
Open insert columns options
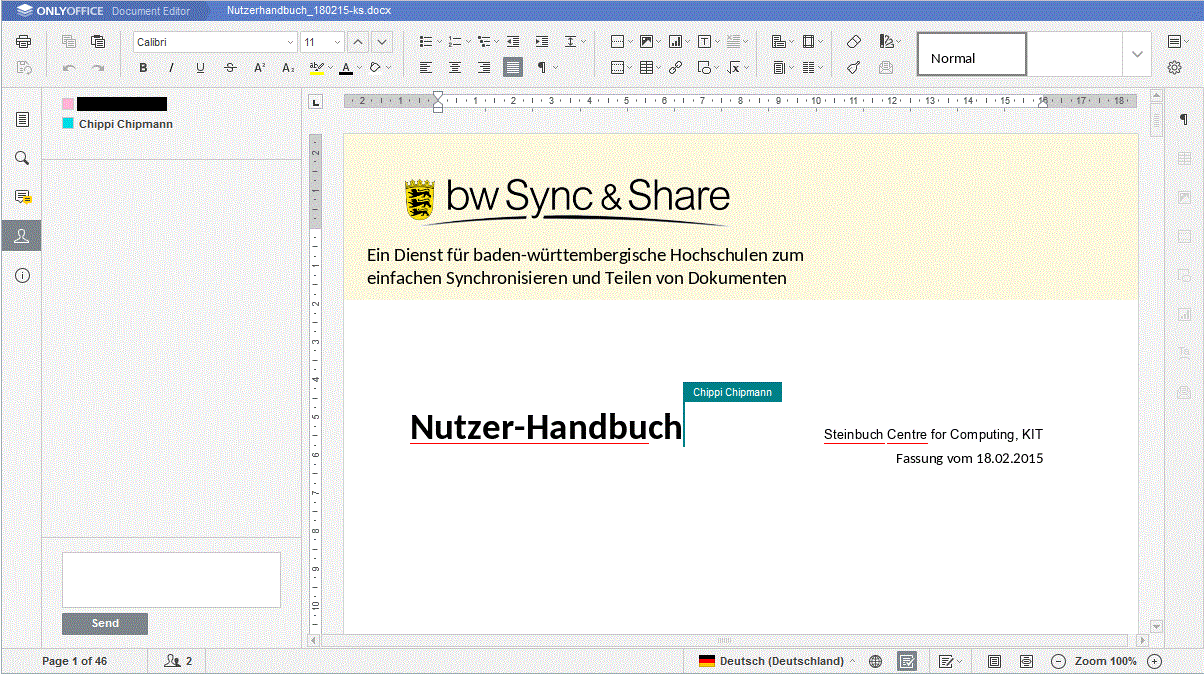pyautogui.click(x=812, y=68)
